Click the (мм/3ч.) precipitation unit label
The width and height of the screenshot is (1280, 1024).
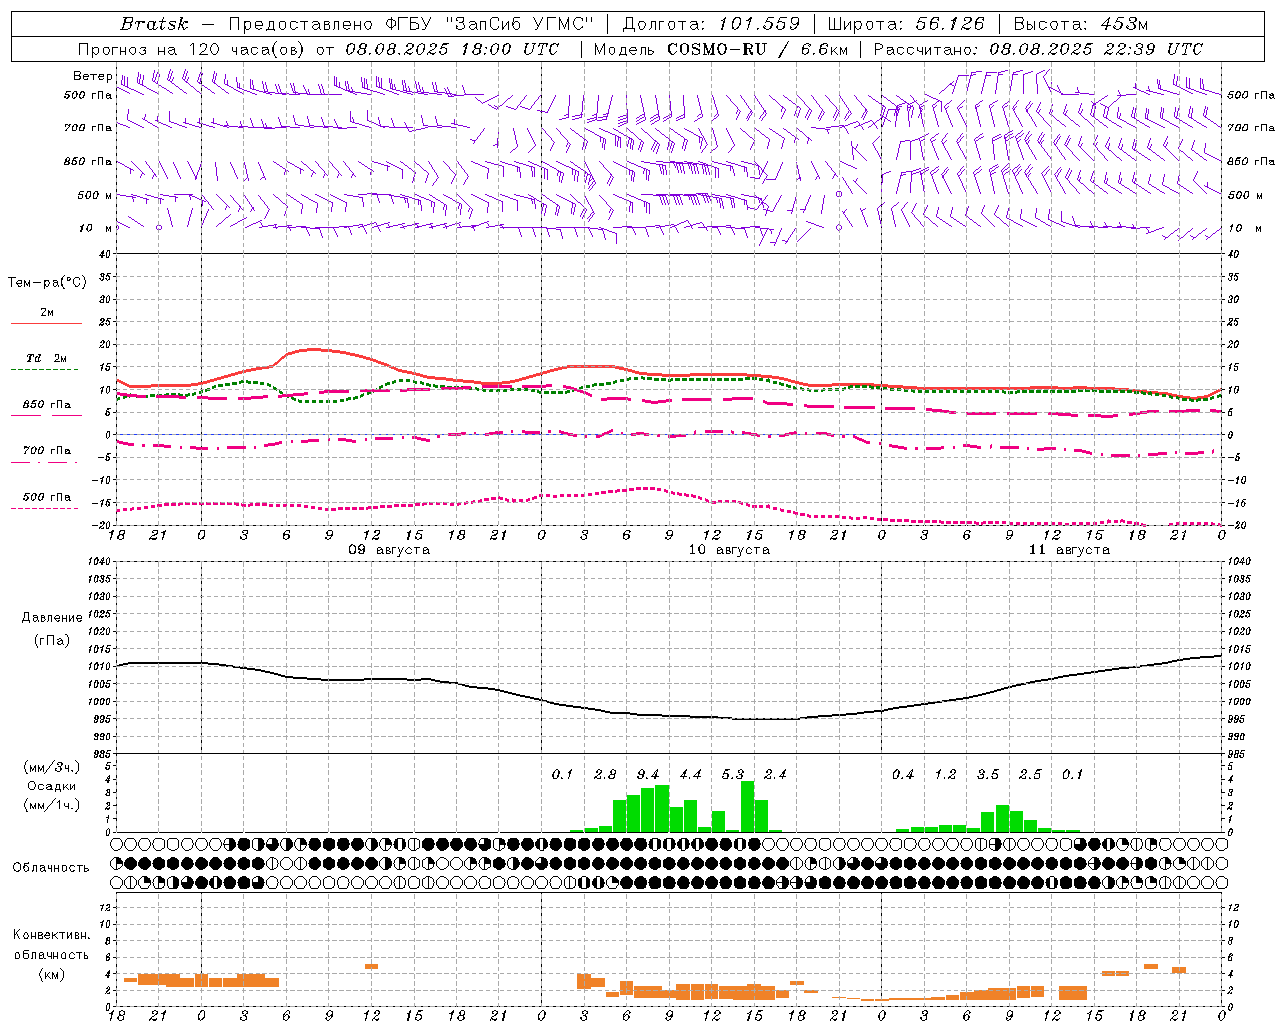tap(50, 767)
